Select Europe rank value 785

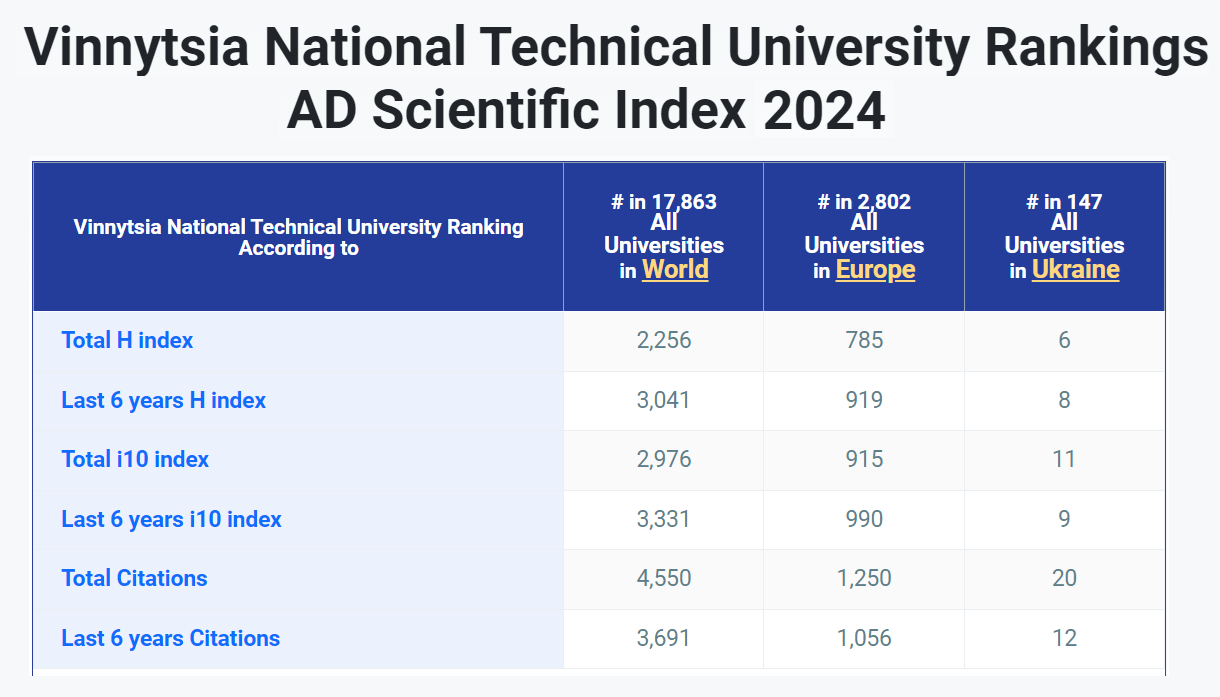coord(864,340)
